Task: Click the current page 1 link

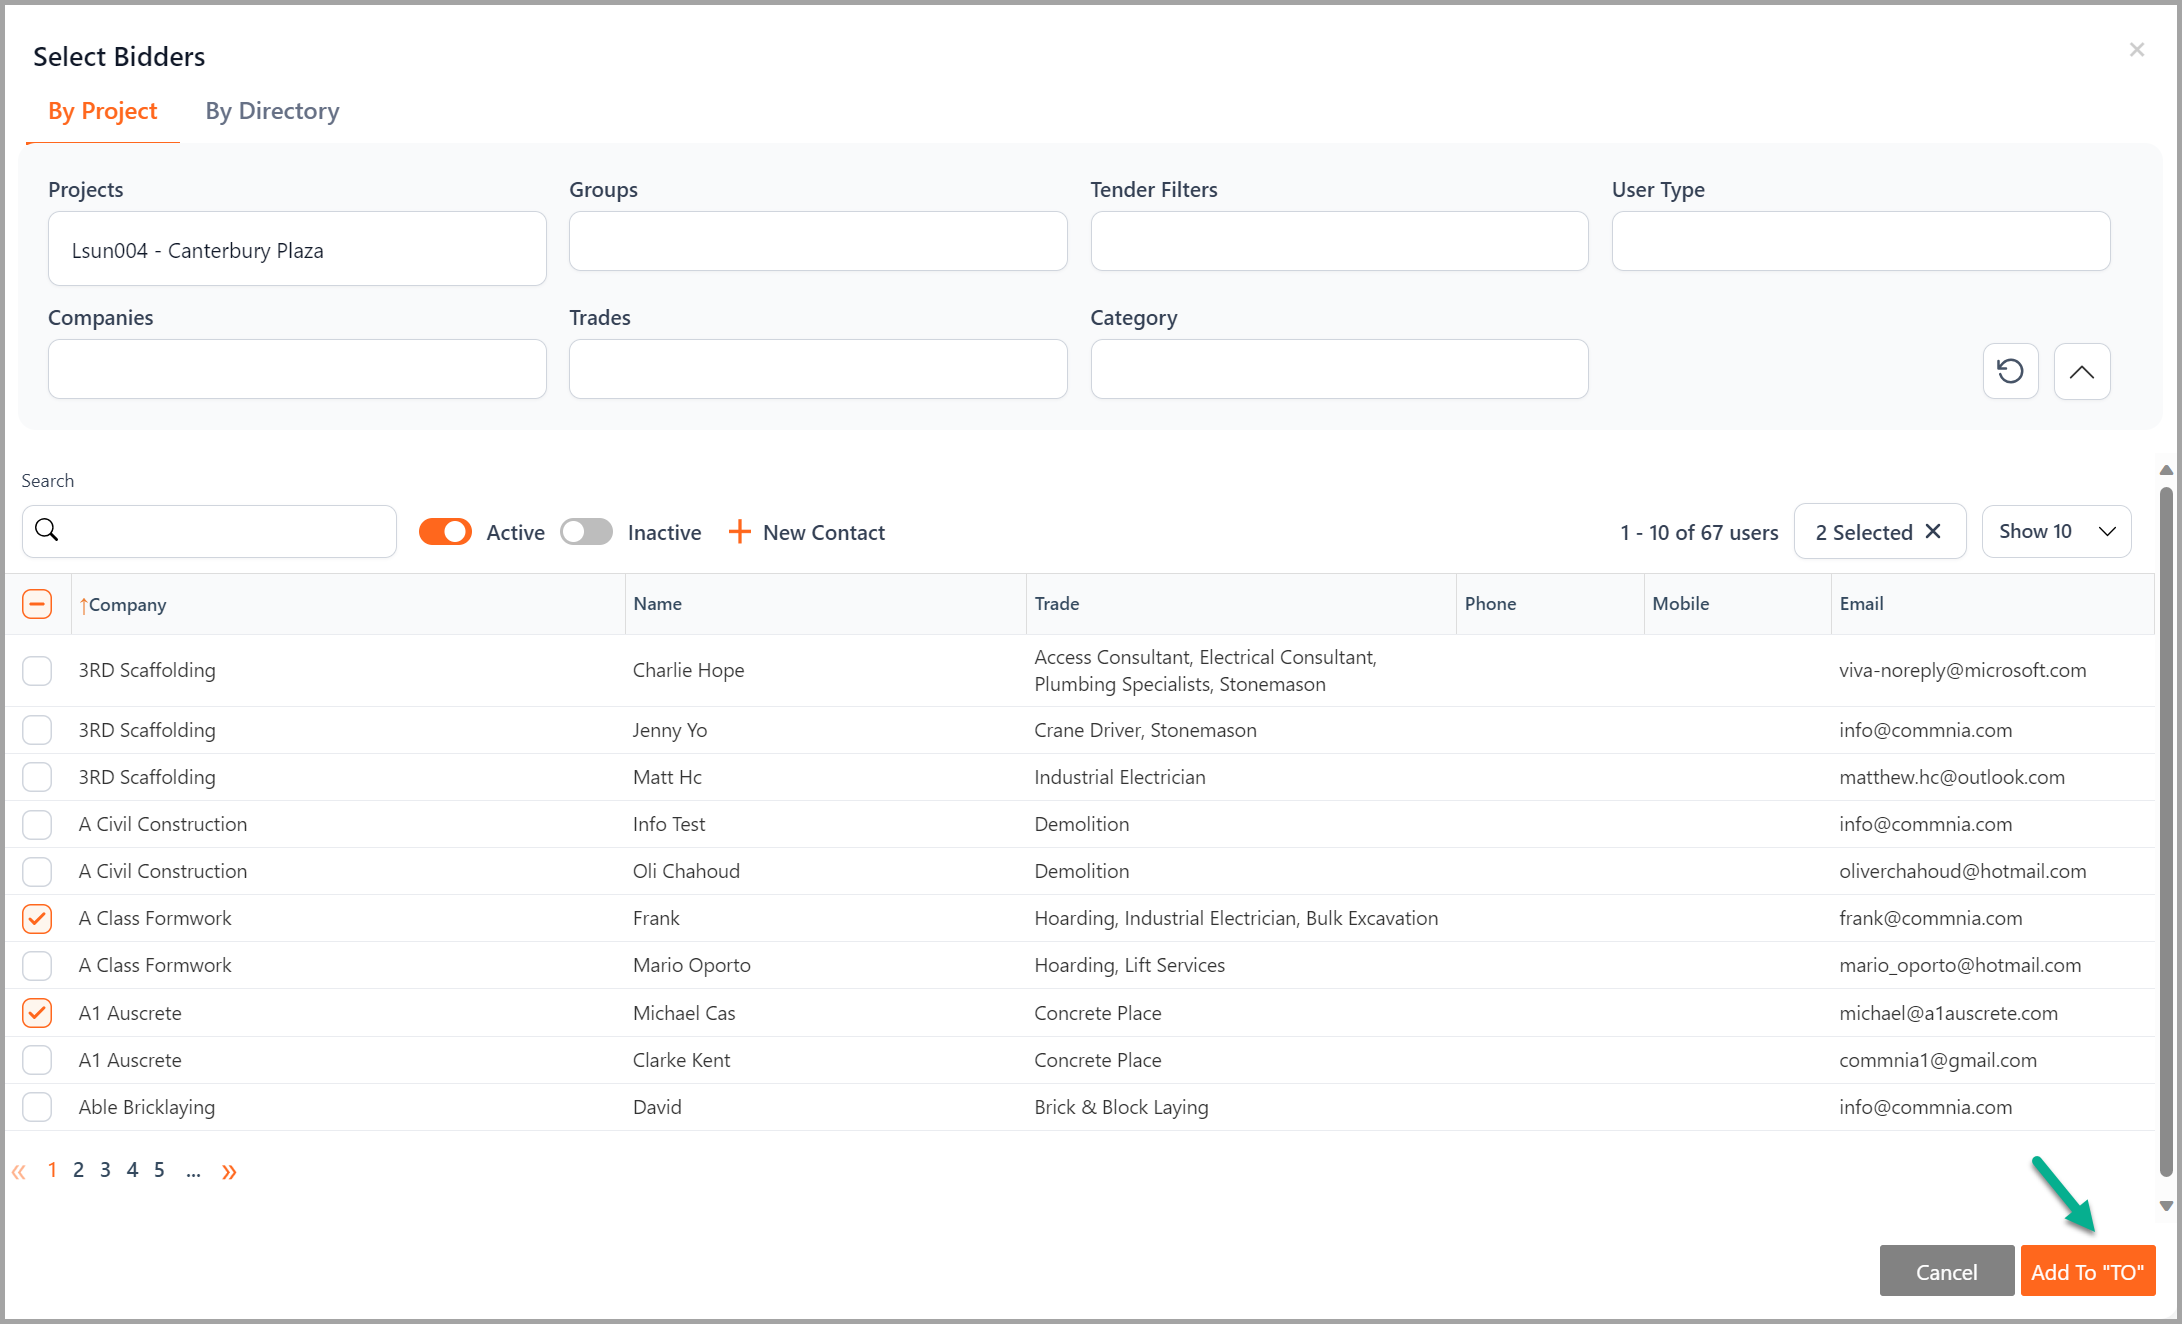Action: point(52,1170)
